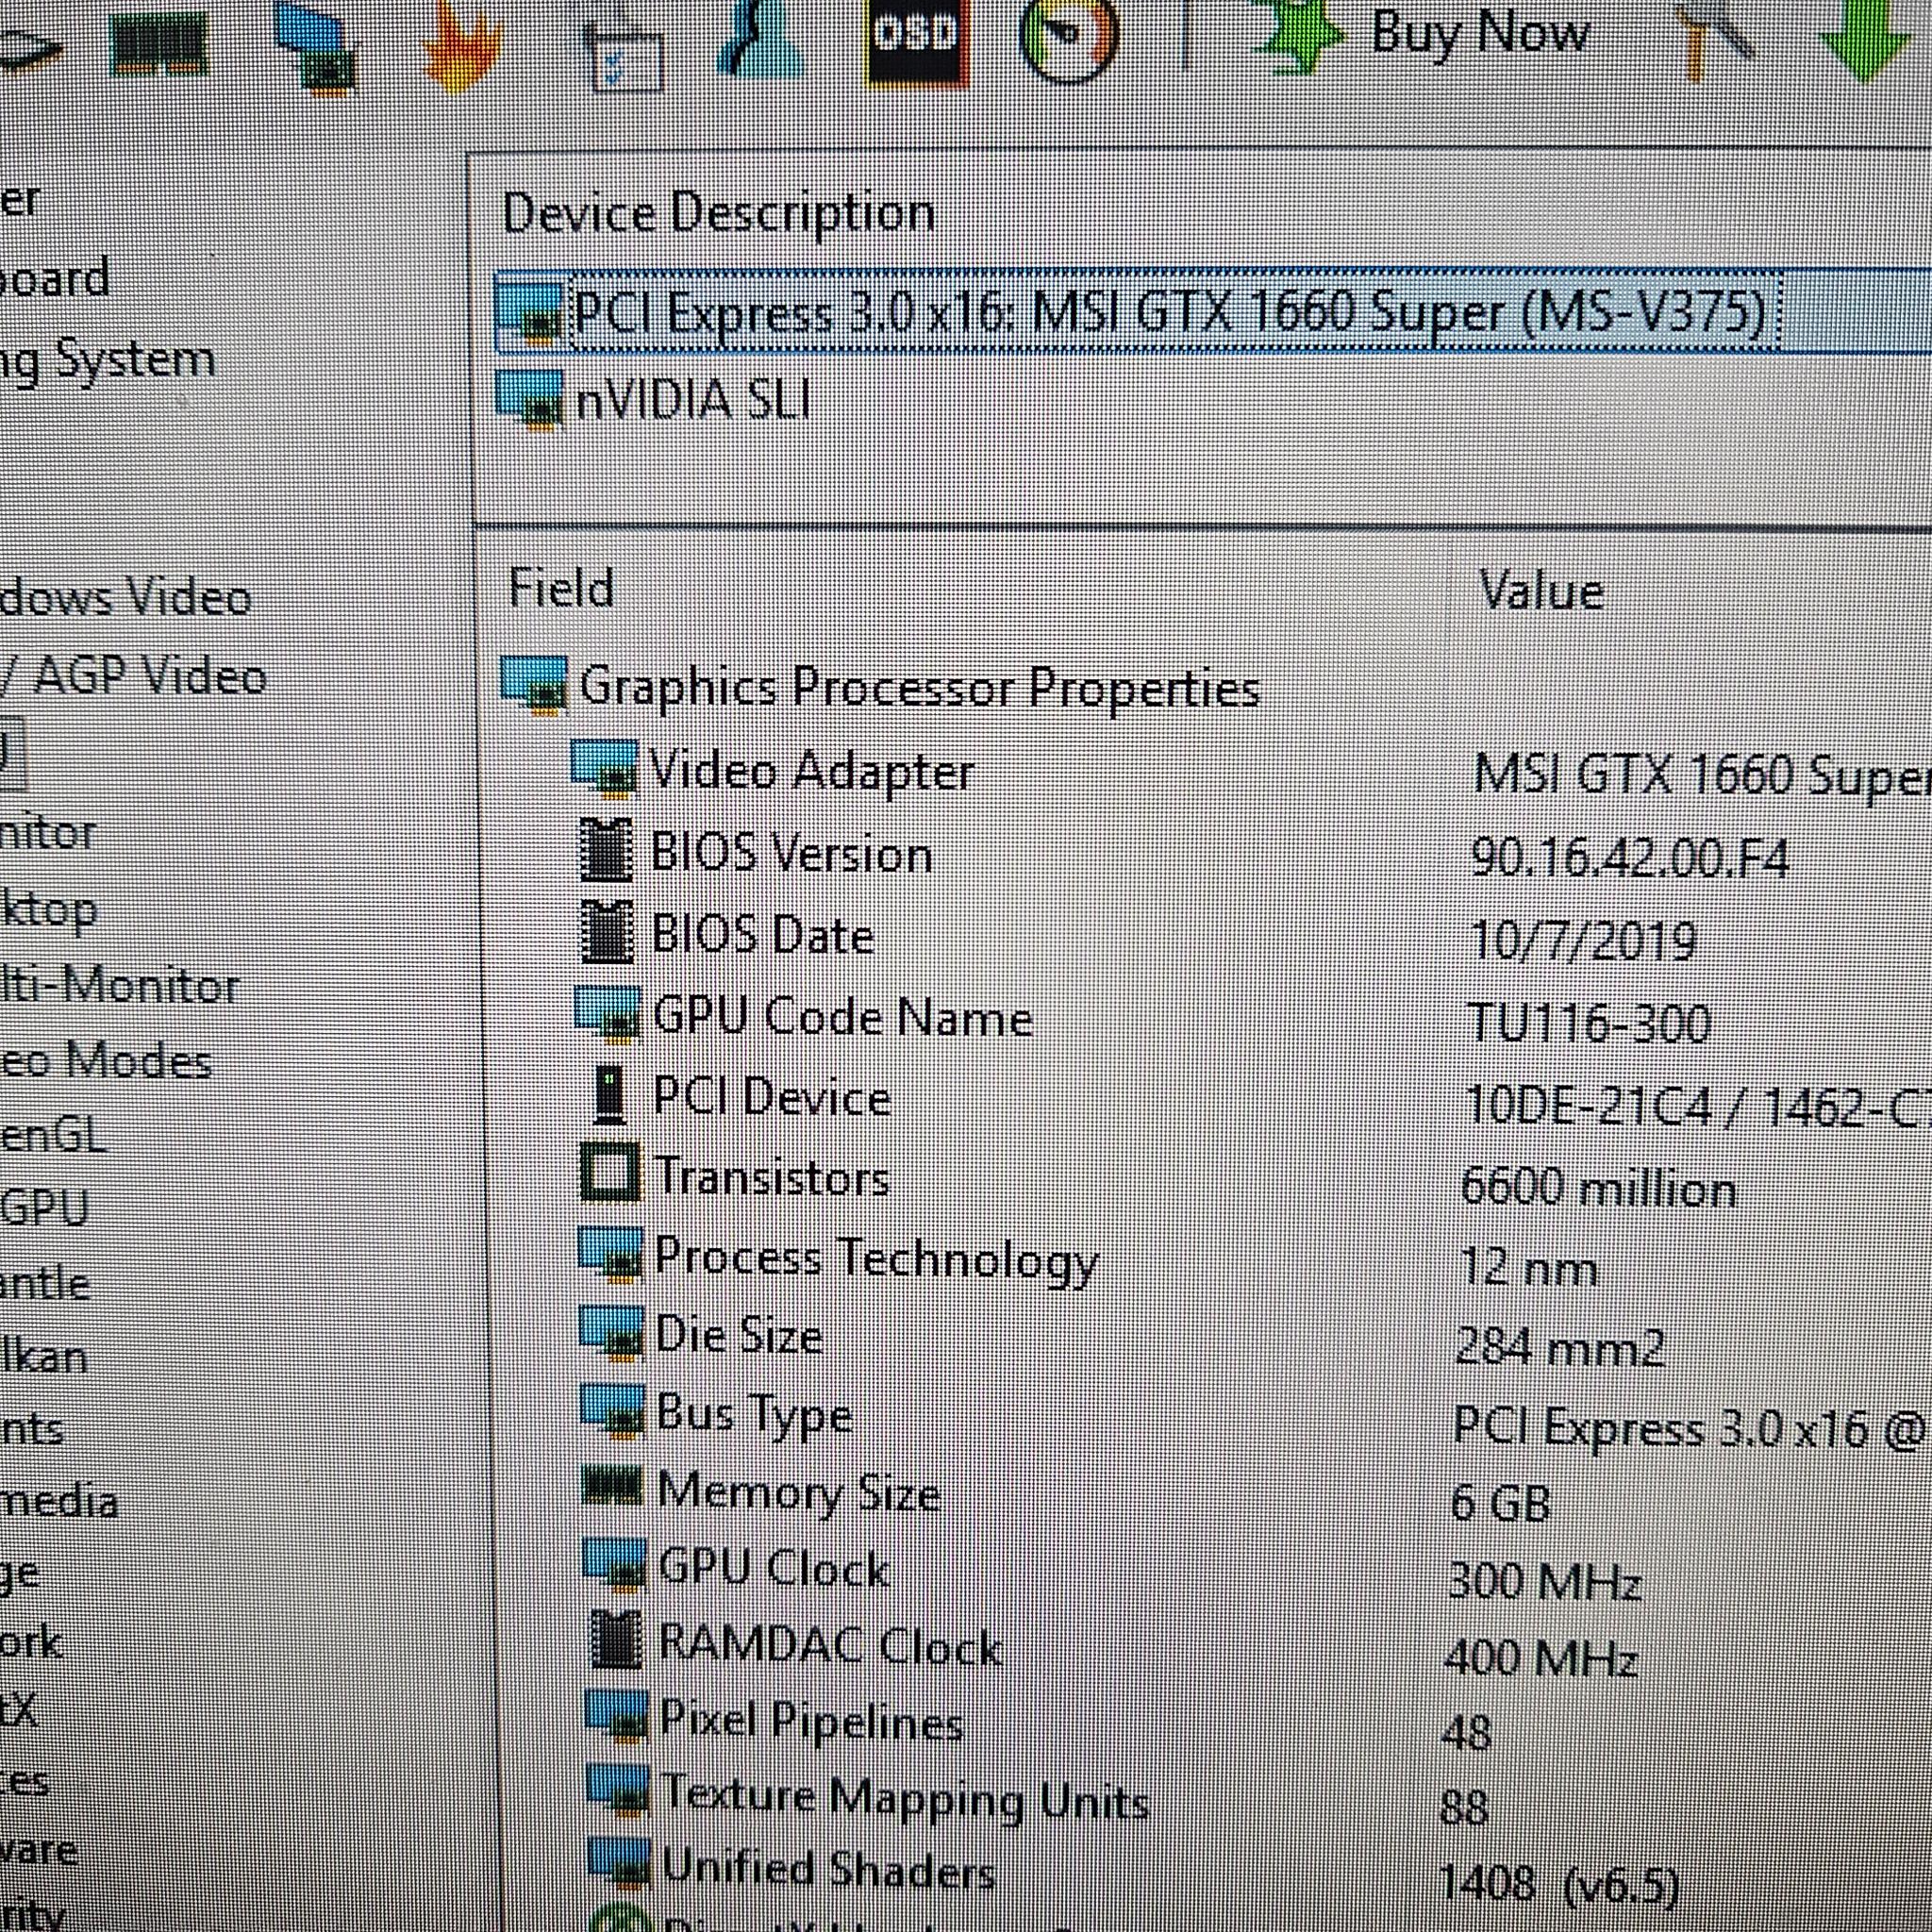Screen dimensions: 1932x1932
Task: Start the System Stability Test flame icon
Action: click(x=461, y=48)
